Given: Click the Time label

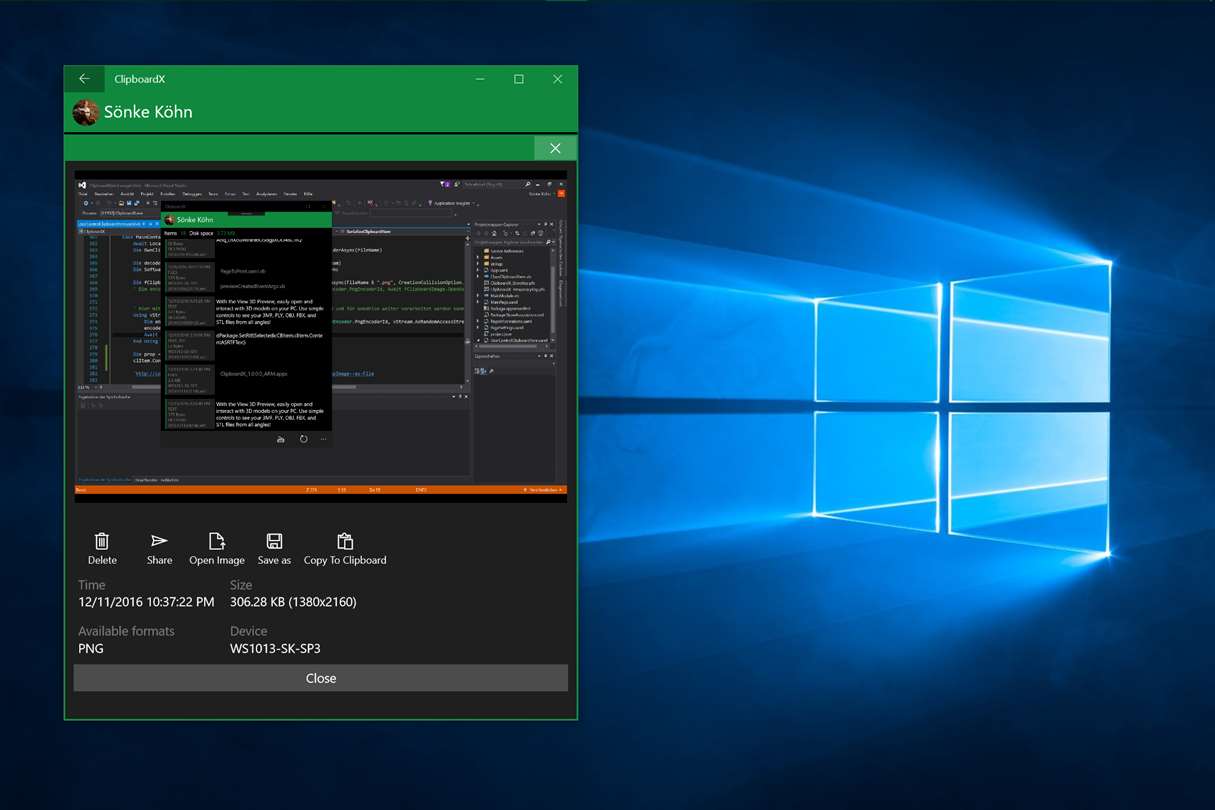Looking at the screenshot, I should [92, 585].
